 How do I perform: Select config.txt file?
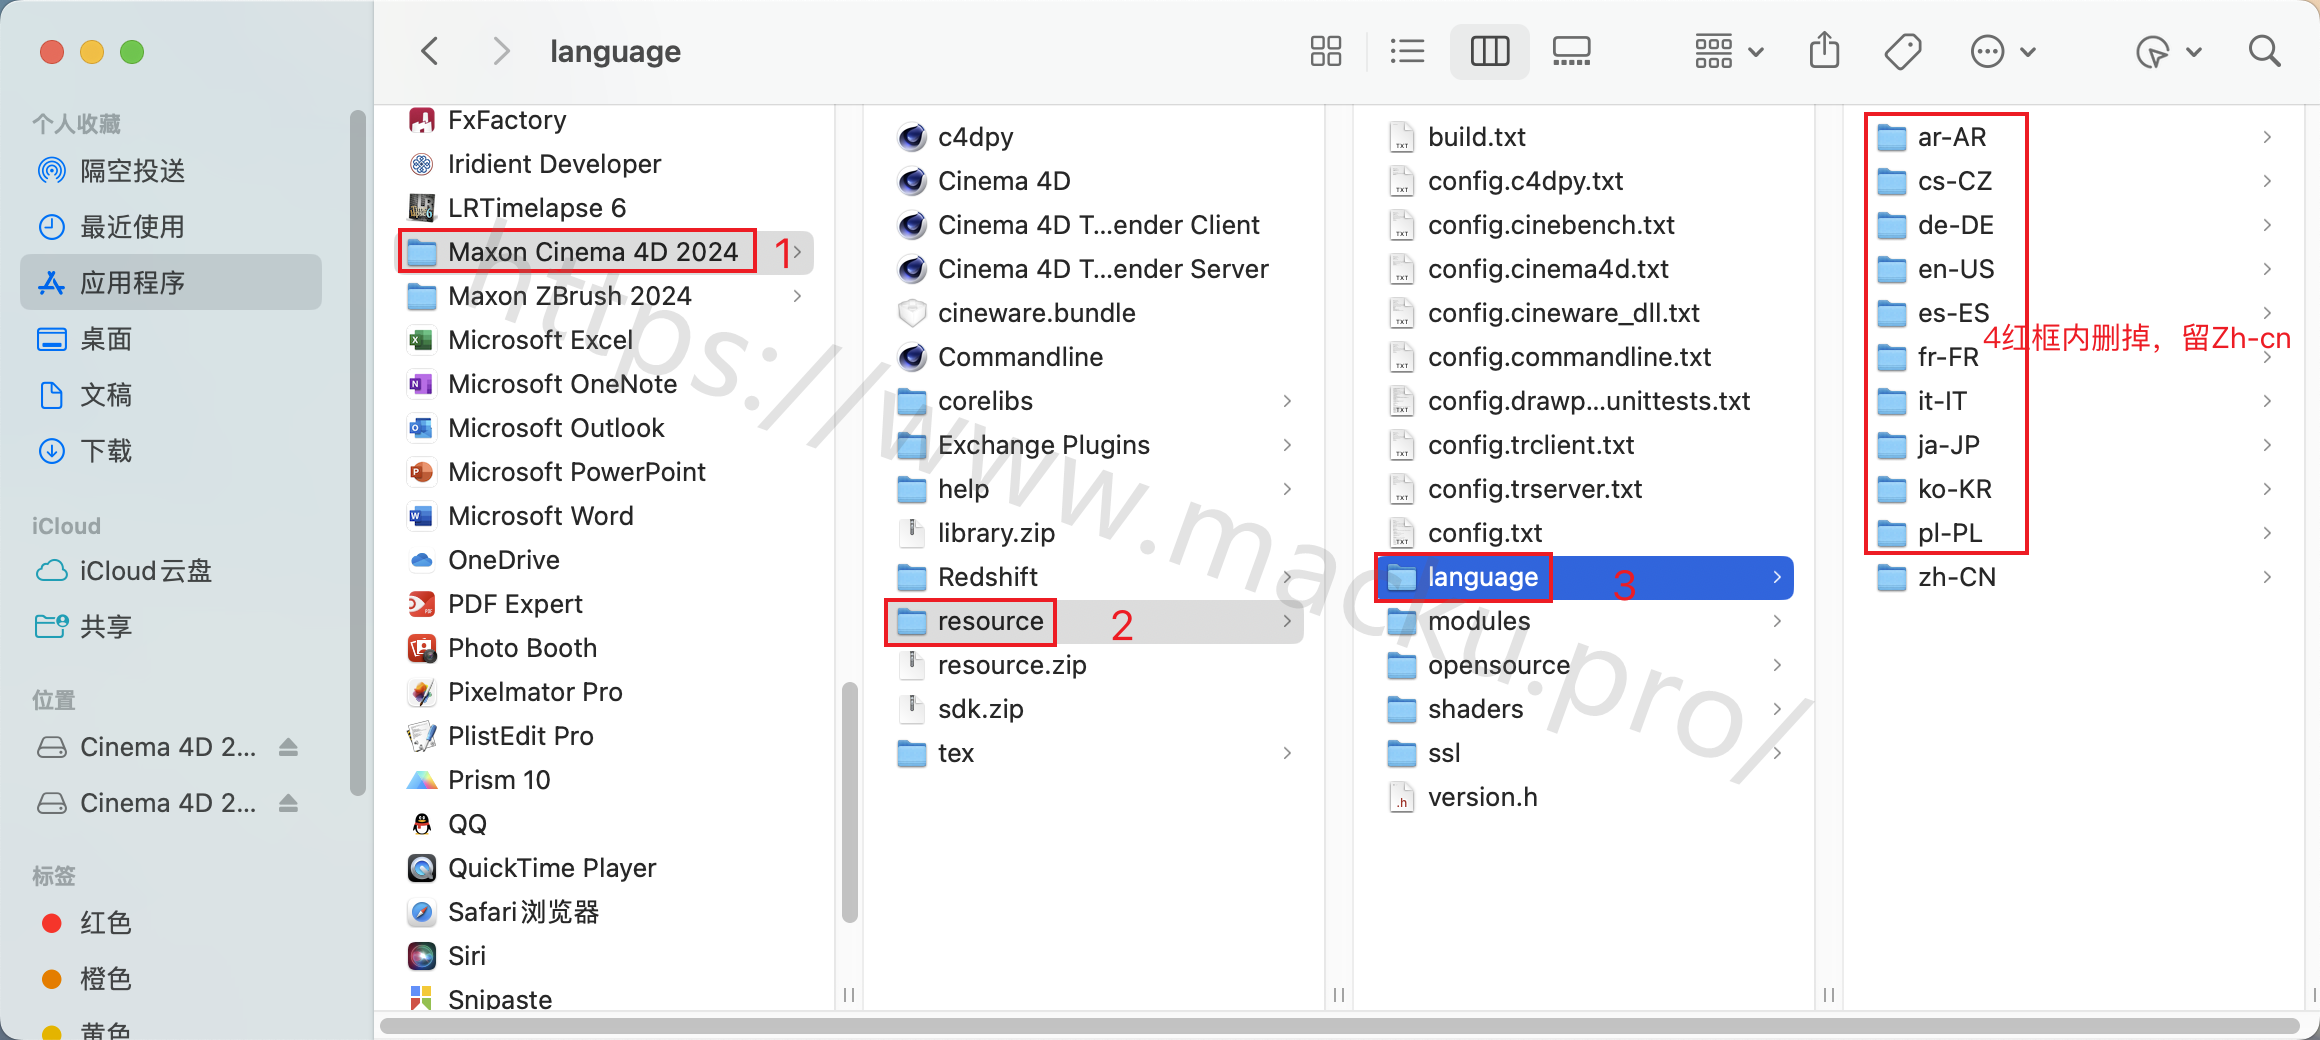click(1585, 533)
